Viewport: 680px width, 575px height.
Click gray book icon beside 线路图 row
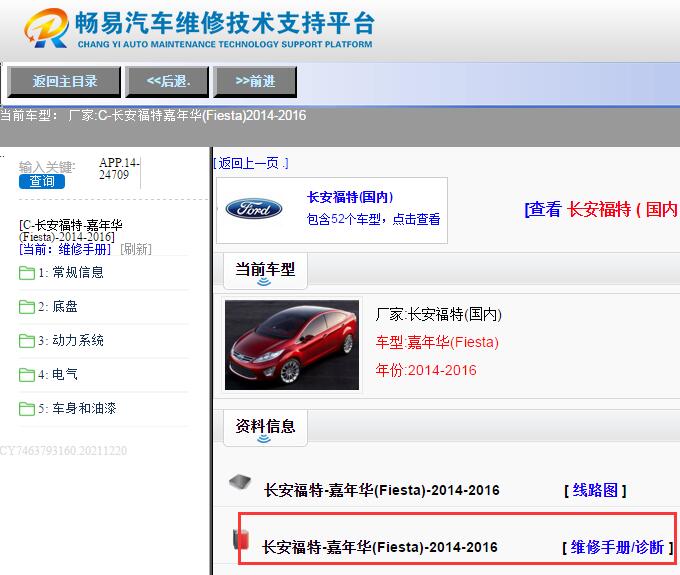click(240, 481)
